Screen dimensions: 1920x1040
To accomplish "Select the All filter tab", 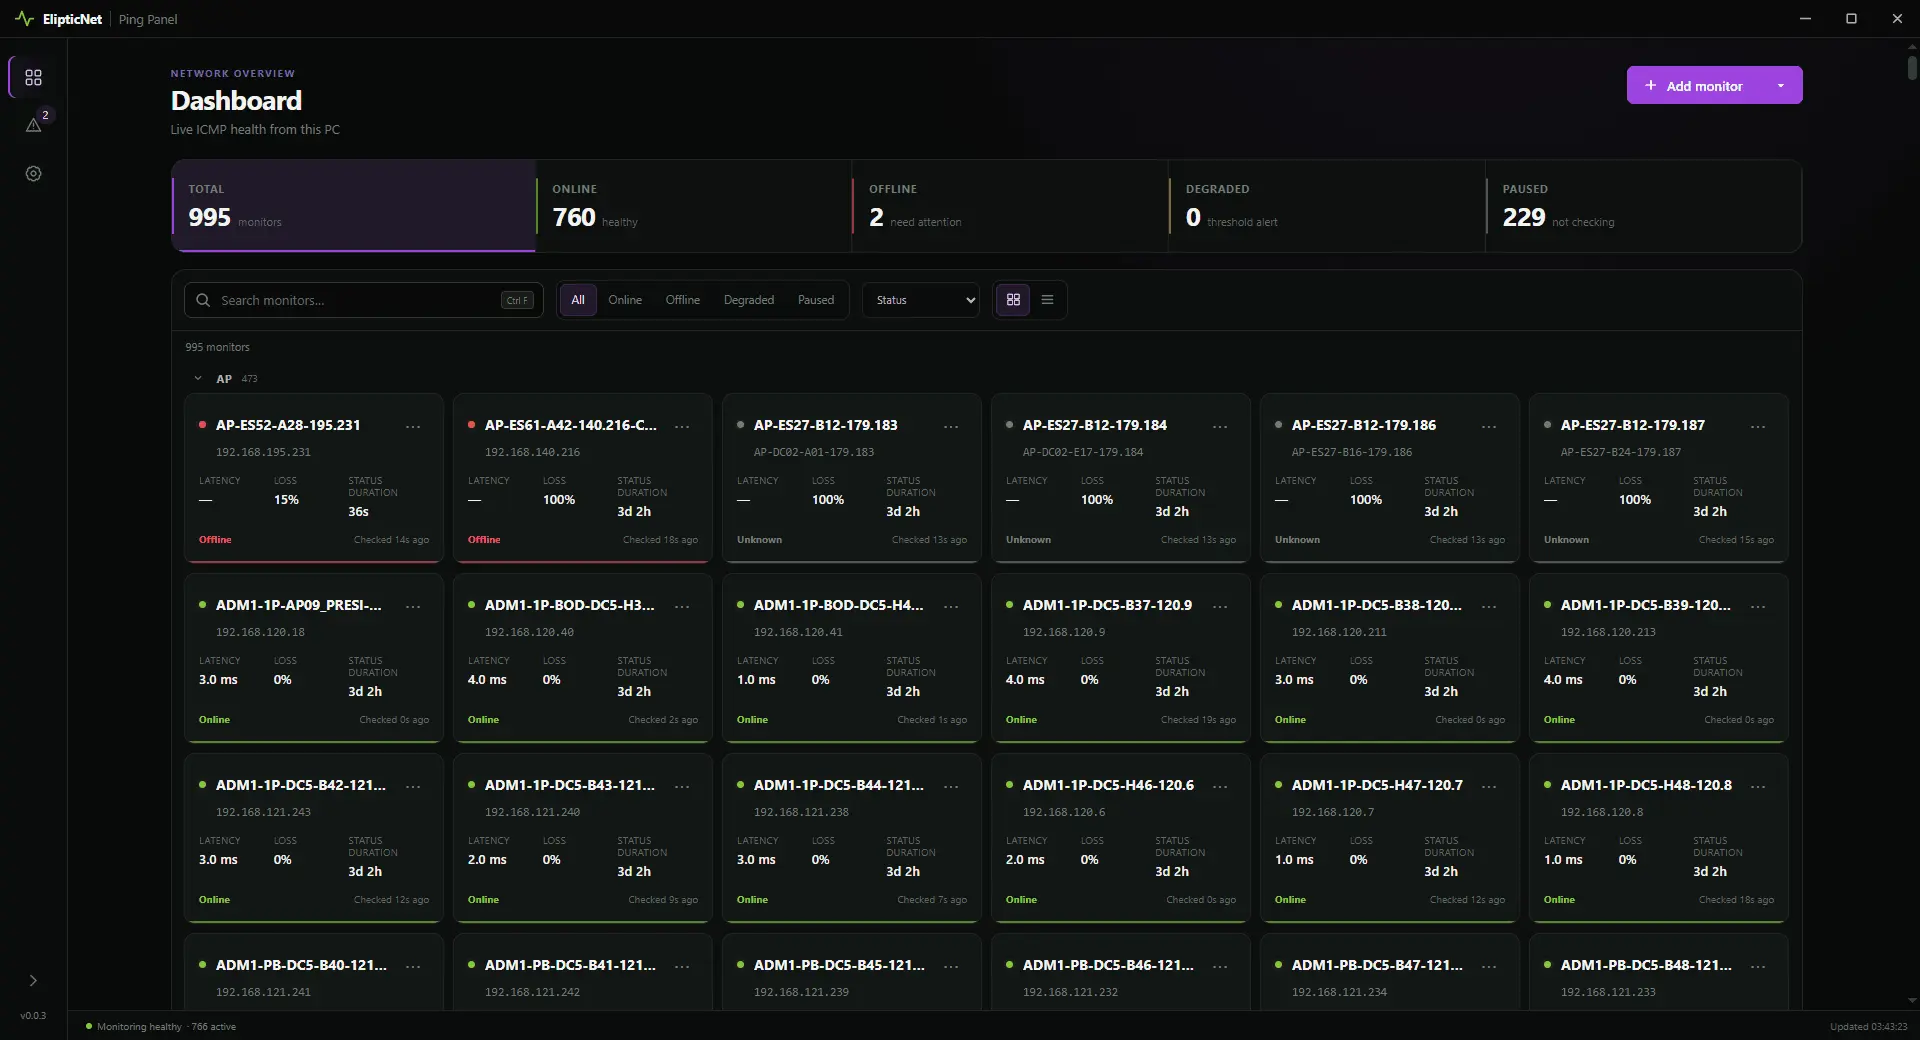I will coord(578,300).
